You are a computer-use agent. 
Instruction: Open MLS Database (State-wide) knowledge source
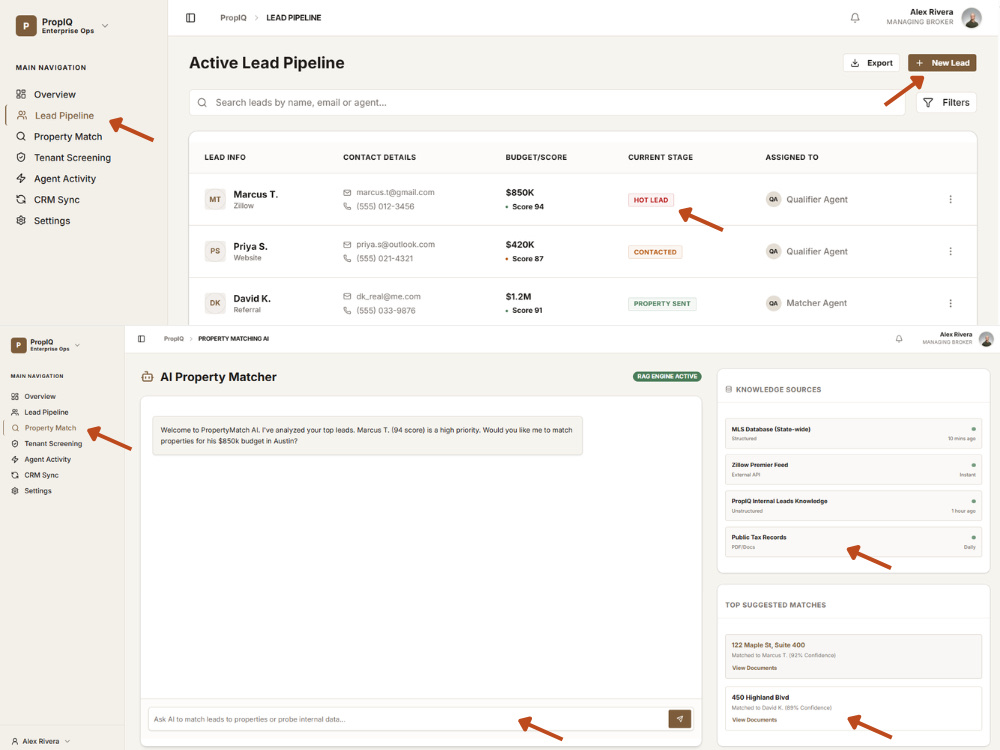pyautogui.click(x=853, y=434)
